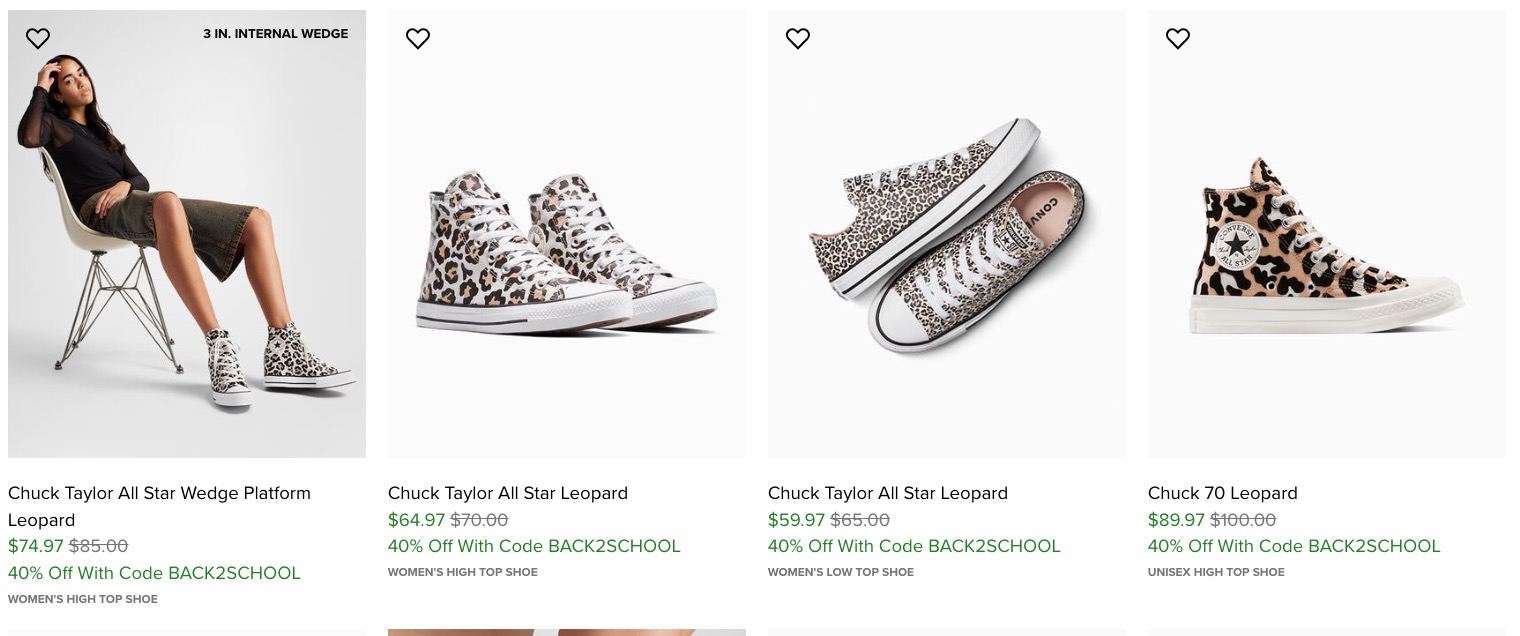This screenshot has height=636, width=1520.
Task: Click the UNISEX HIGH TOP SHOE label
Action: (1216, 573)
